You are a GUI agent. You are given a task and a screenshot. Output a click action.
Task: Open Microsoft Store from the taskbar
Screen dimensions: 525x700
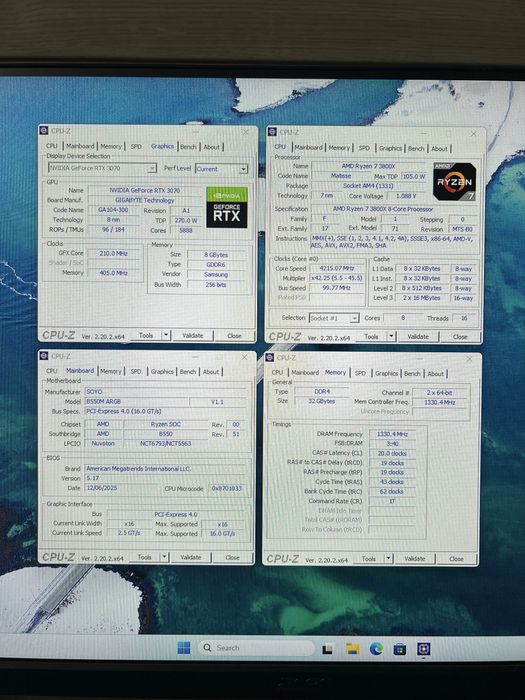click(x=400, y=649)
